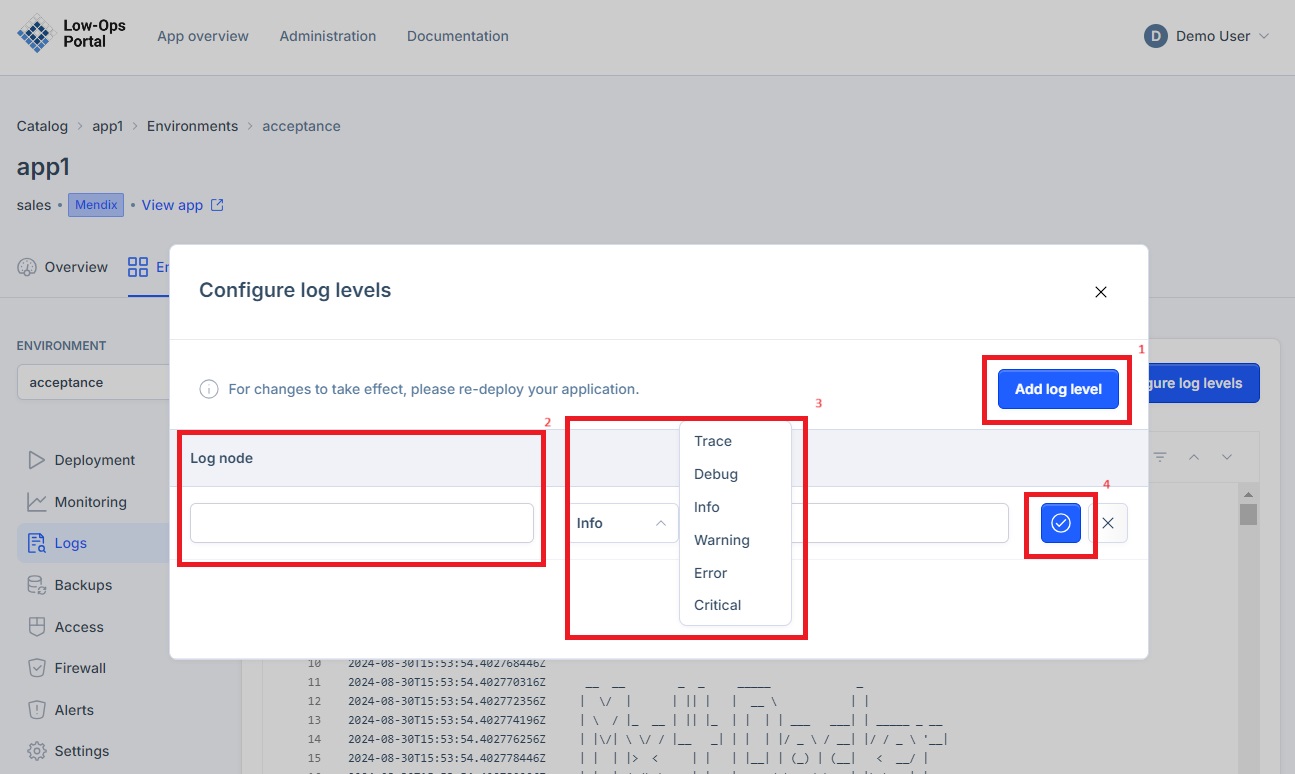Open App overview page

coord(203,36)
